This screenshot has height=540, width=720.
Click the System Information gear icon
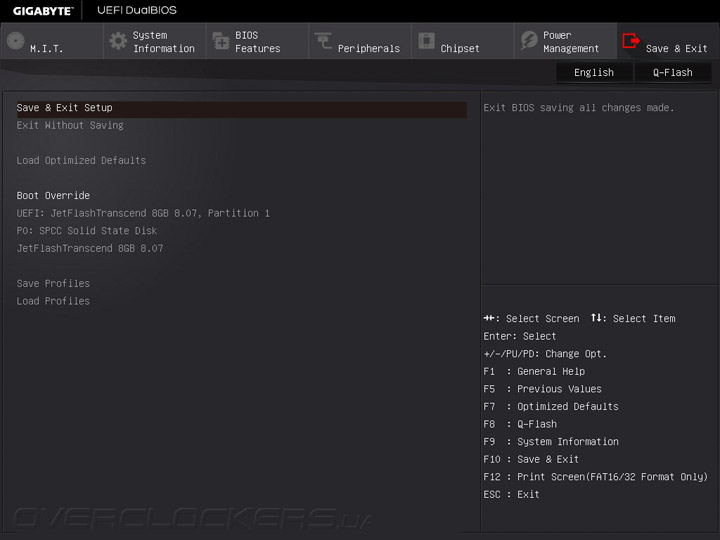point(118,42)
